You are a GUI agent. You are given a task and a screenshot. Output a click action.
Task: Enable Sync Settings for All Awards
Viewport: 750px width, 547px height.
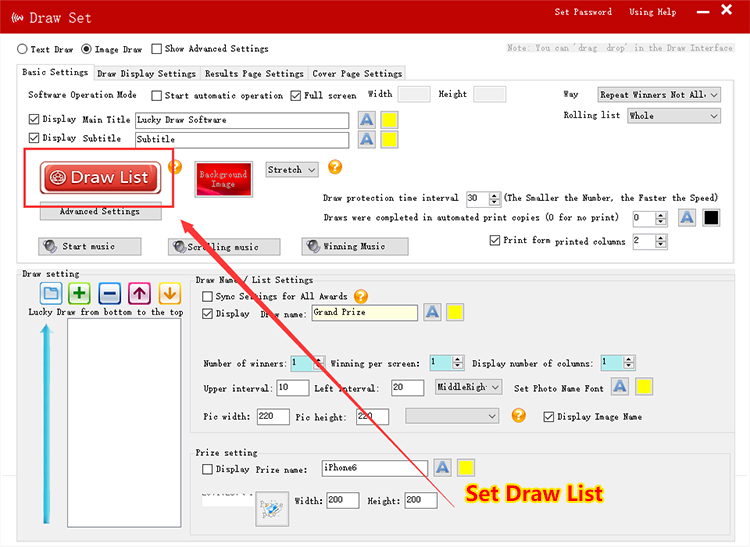point(208,297)
